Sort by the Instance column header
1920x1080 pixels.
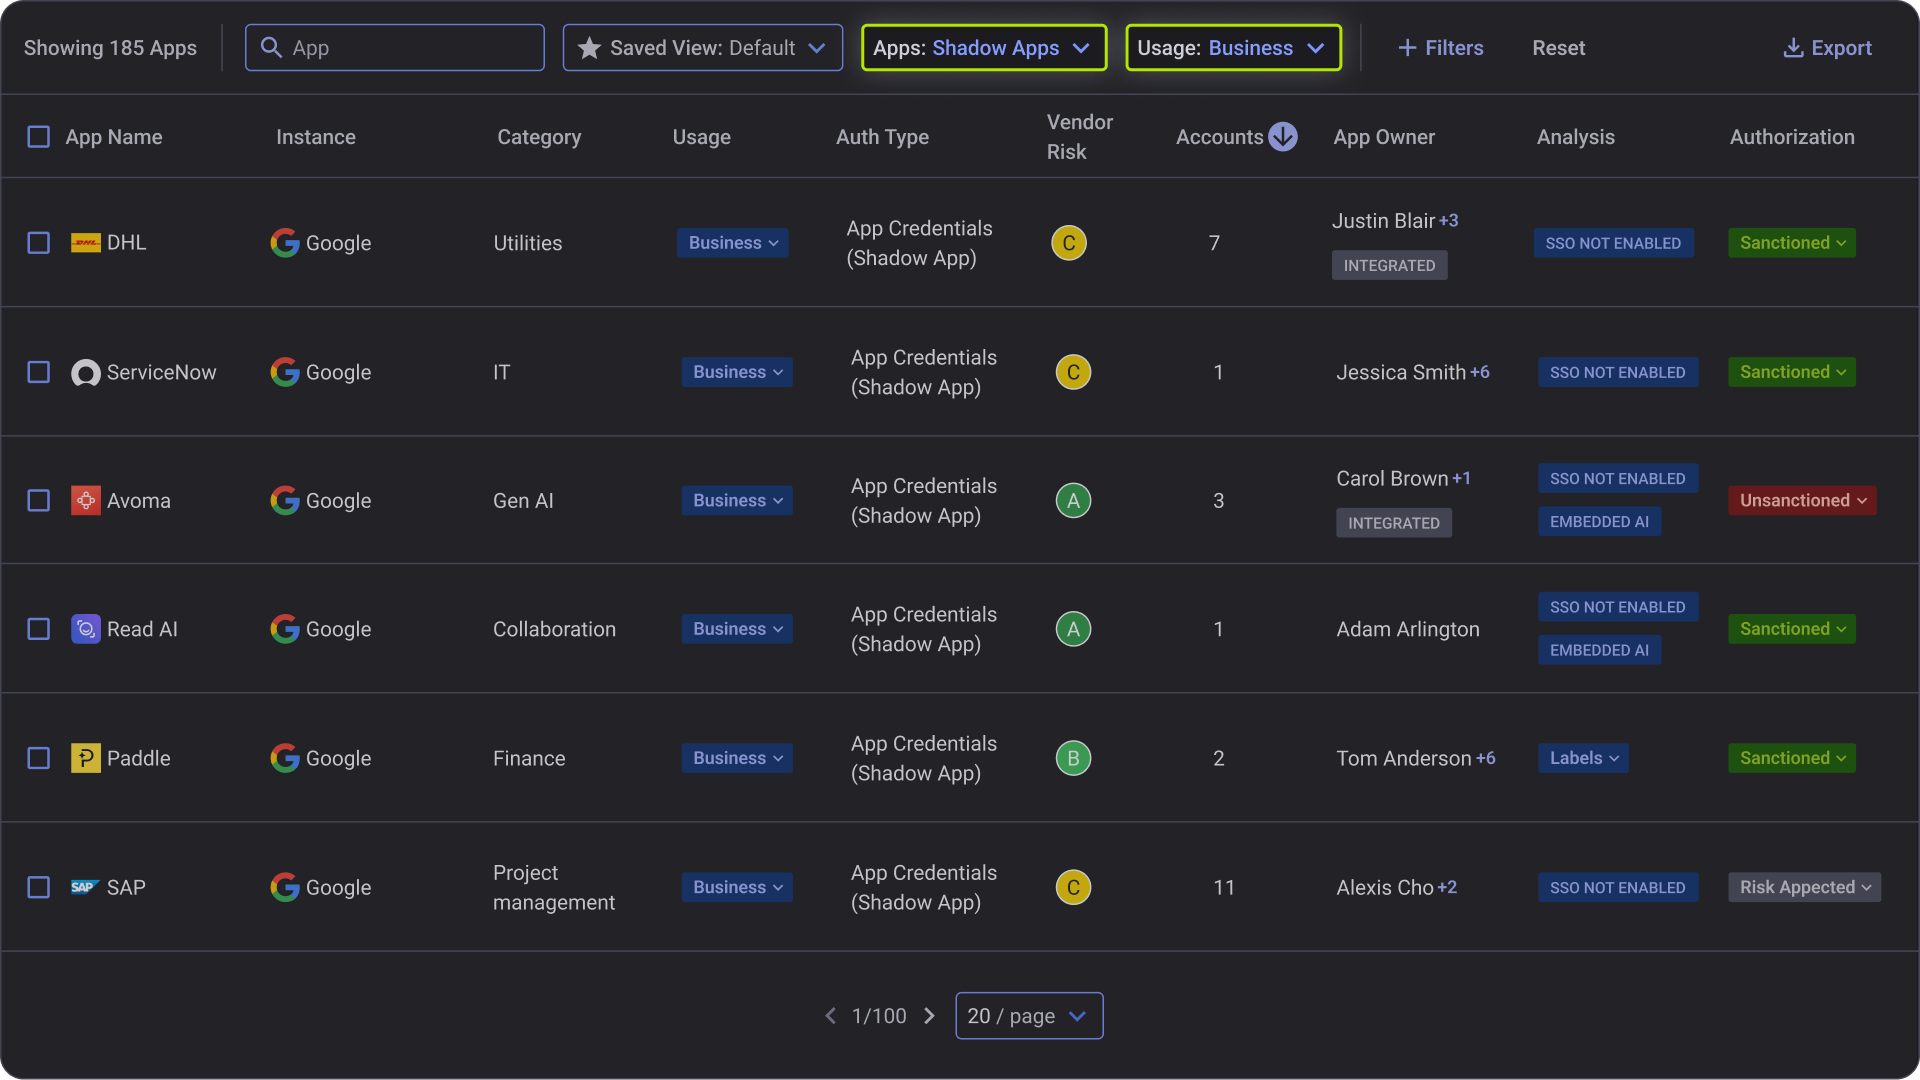(316, 137)
